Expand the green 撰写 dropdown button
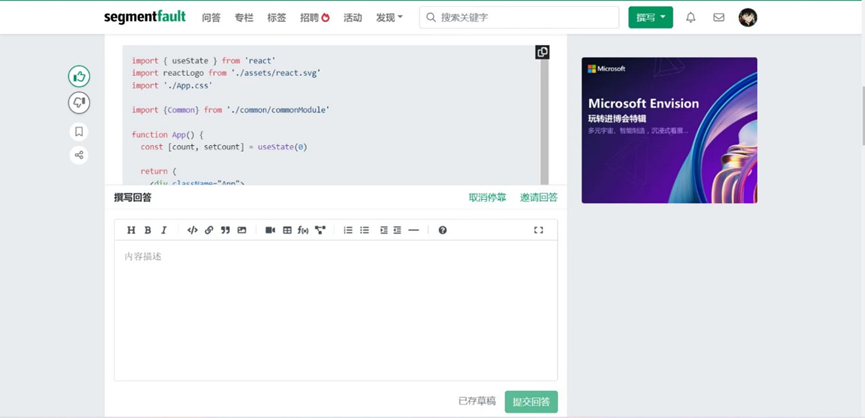Image resolution: width=865 pixels, height=418 pixels. pos(650,17)
